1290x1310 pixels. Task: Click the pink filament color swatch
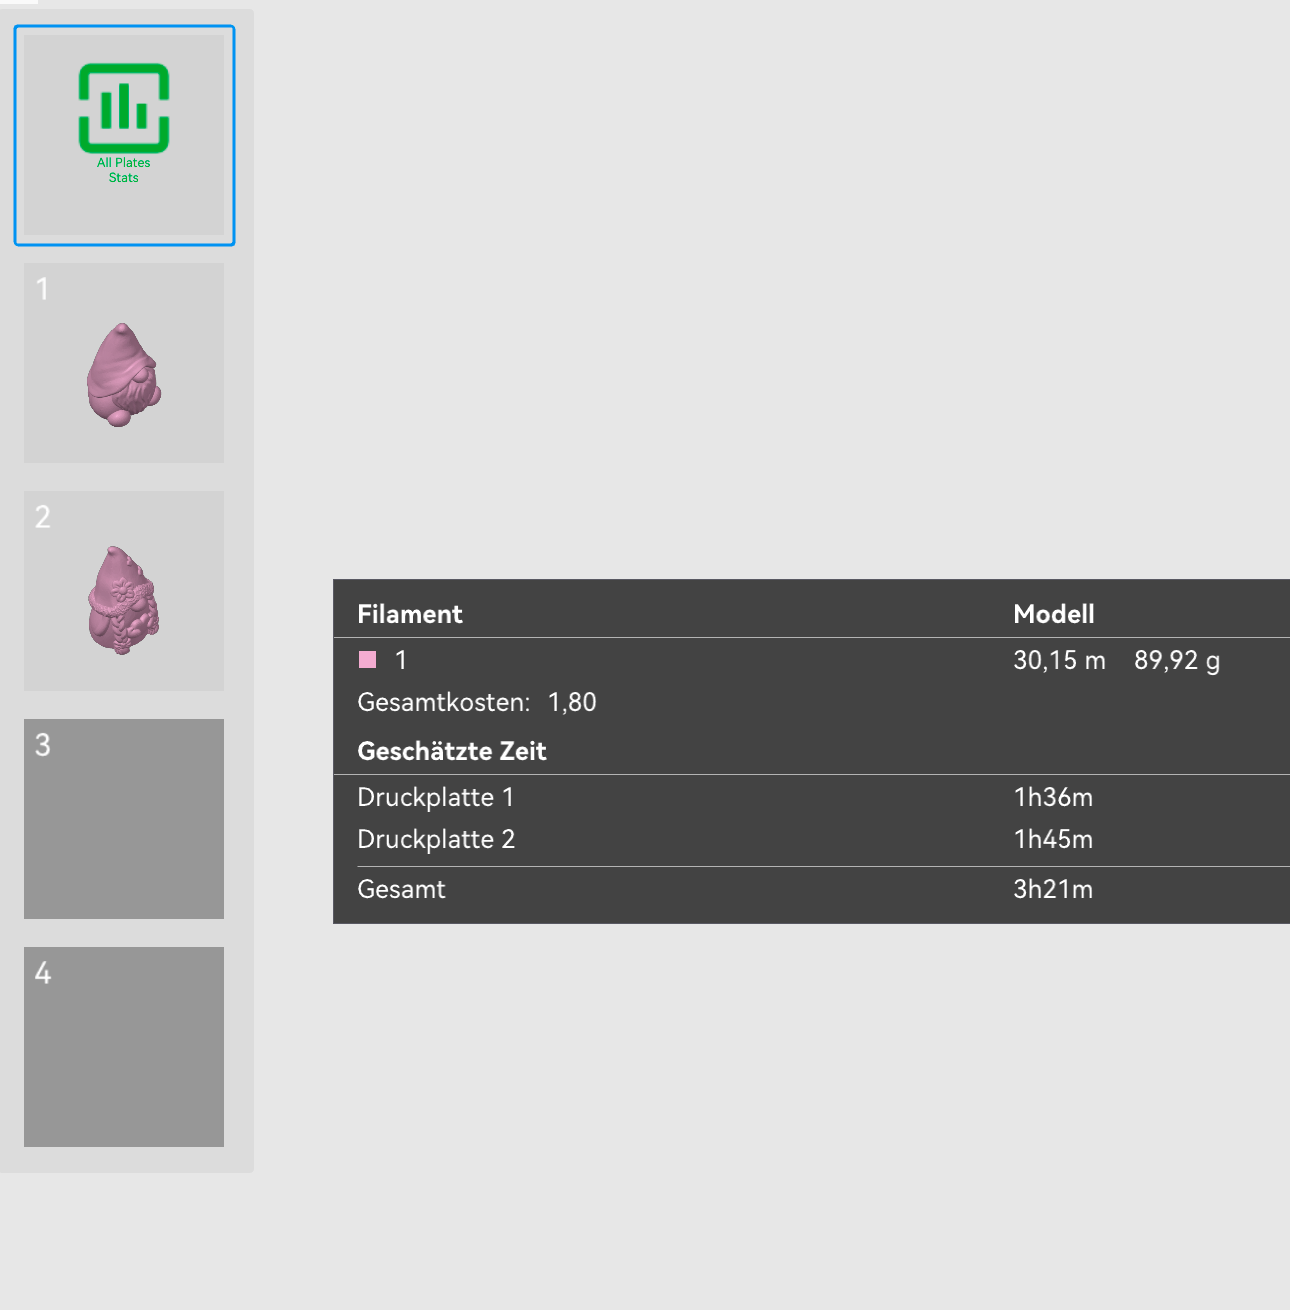click(x=368, y=660)
